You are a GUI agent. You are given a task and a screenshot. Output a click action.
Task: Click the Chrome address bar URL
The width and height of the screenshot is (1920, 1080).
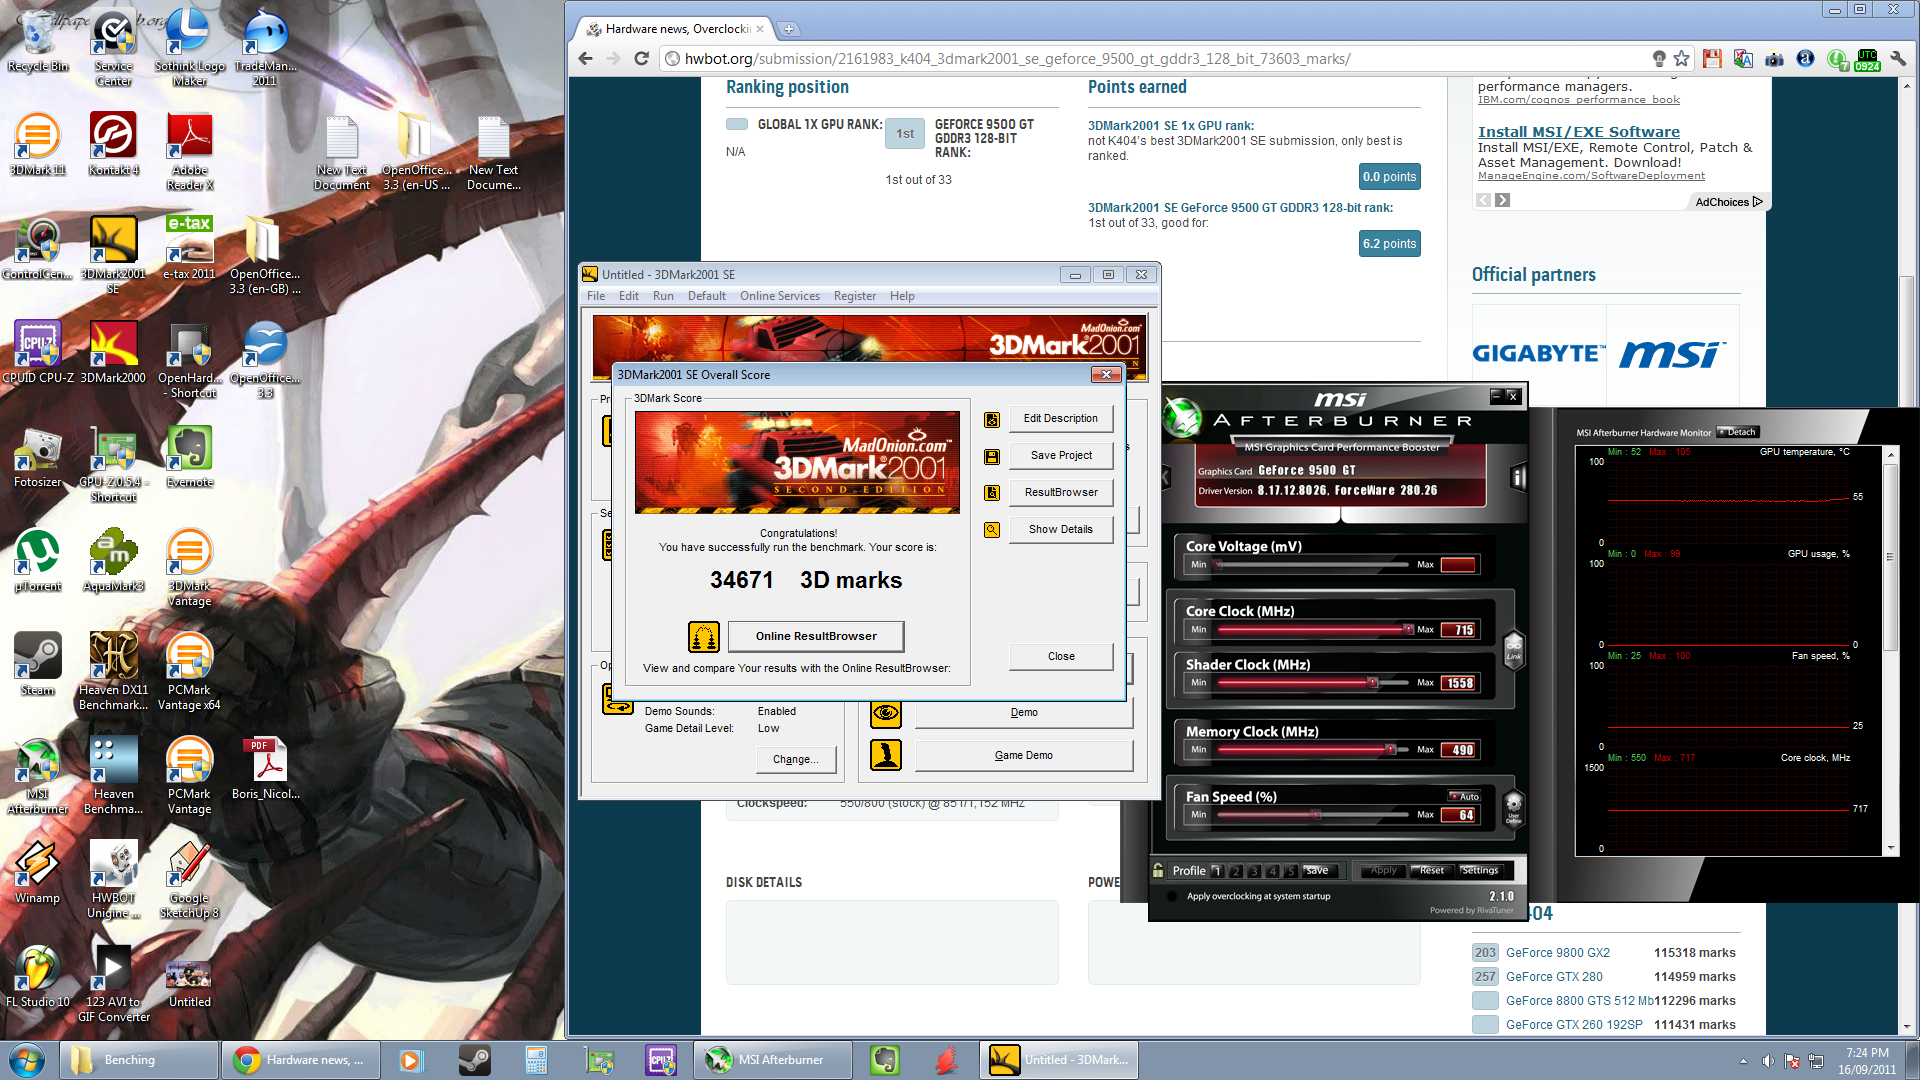1017,59
